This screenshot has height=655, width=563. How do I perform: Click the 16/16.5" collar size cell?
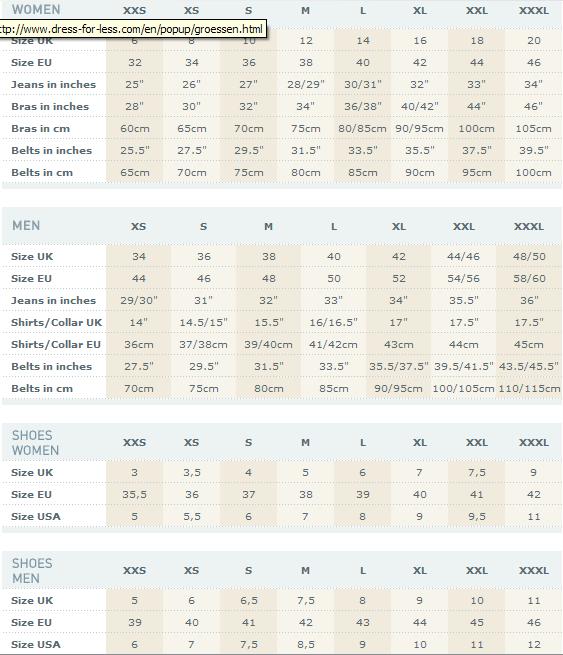pyautogui.click(x=333, y=322)
